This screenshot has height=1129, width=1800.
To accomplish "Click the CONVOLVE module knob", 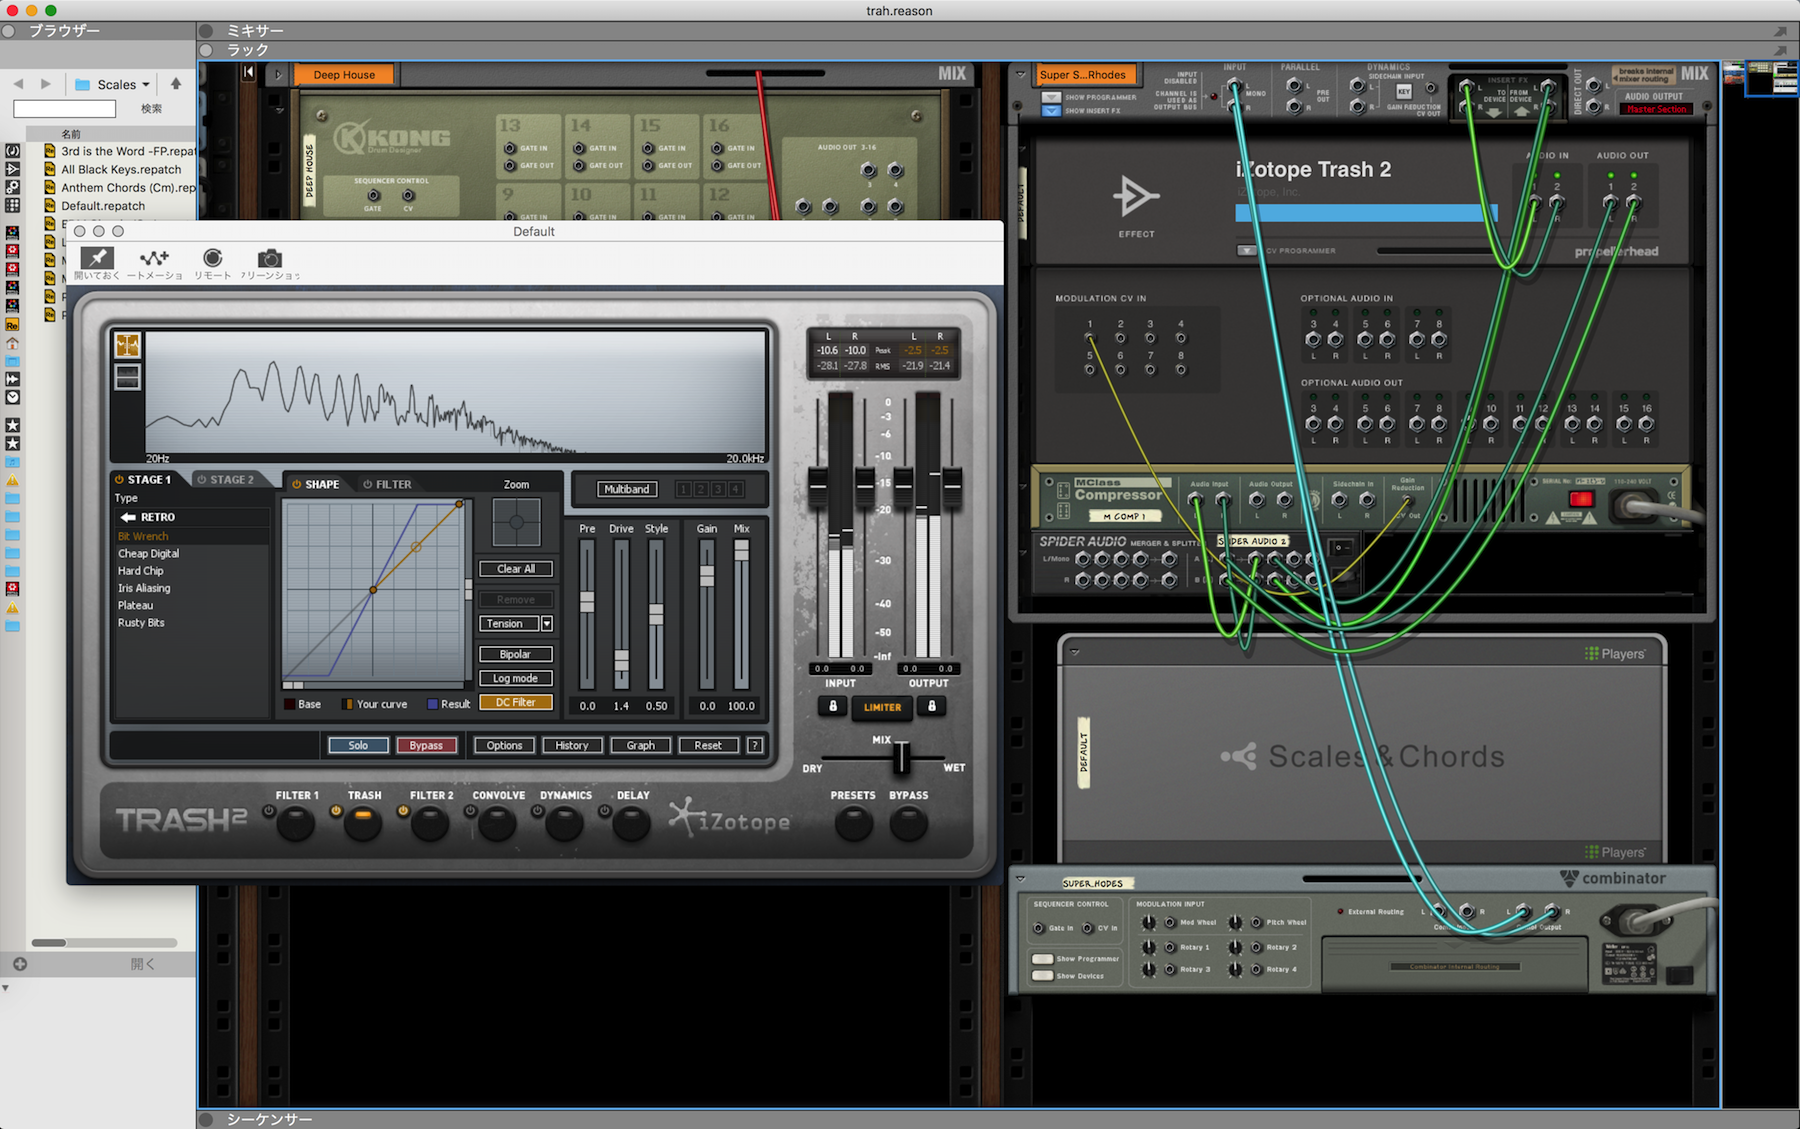I will [497, 823].
